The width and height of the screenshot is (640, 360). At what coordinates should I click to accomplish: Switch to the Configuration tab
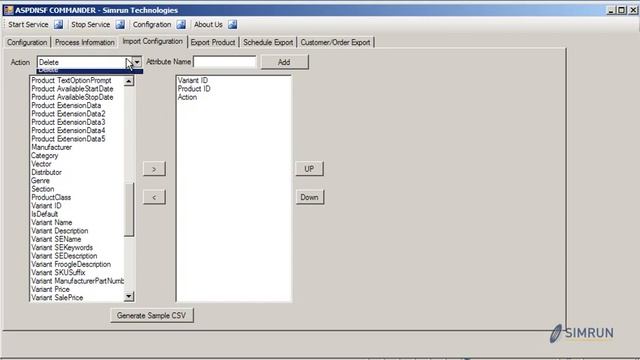point(27,42)
